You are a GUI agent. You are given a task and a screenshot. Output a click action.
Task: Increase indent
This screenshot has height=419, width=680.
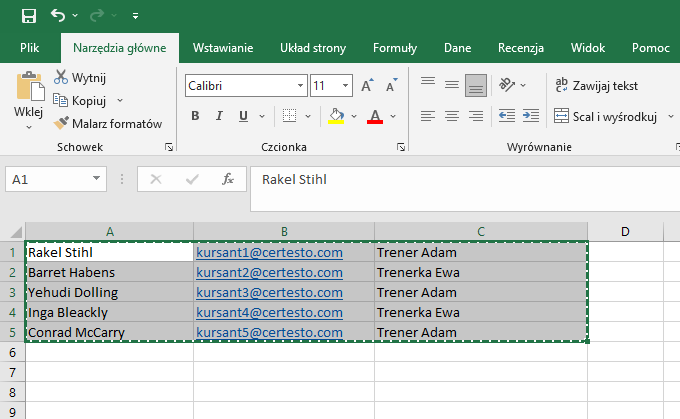pos(531,116)
